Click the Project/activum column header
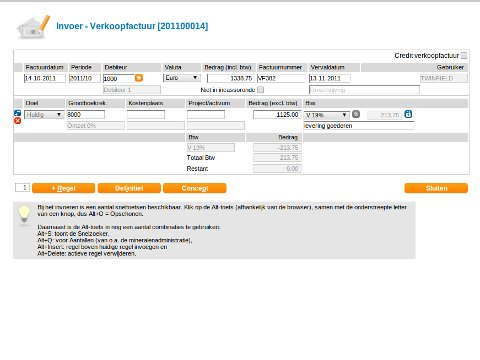Image resolution: width=480 pixels, height=360 pixels. pos(216,103)
